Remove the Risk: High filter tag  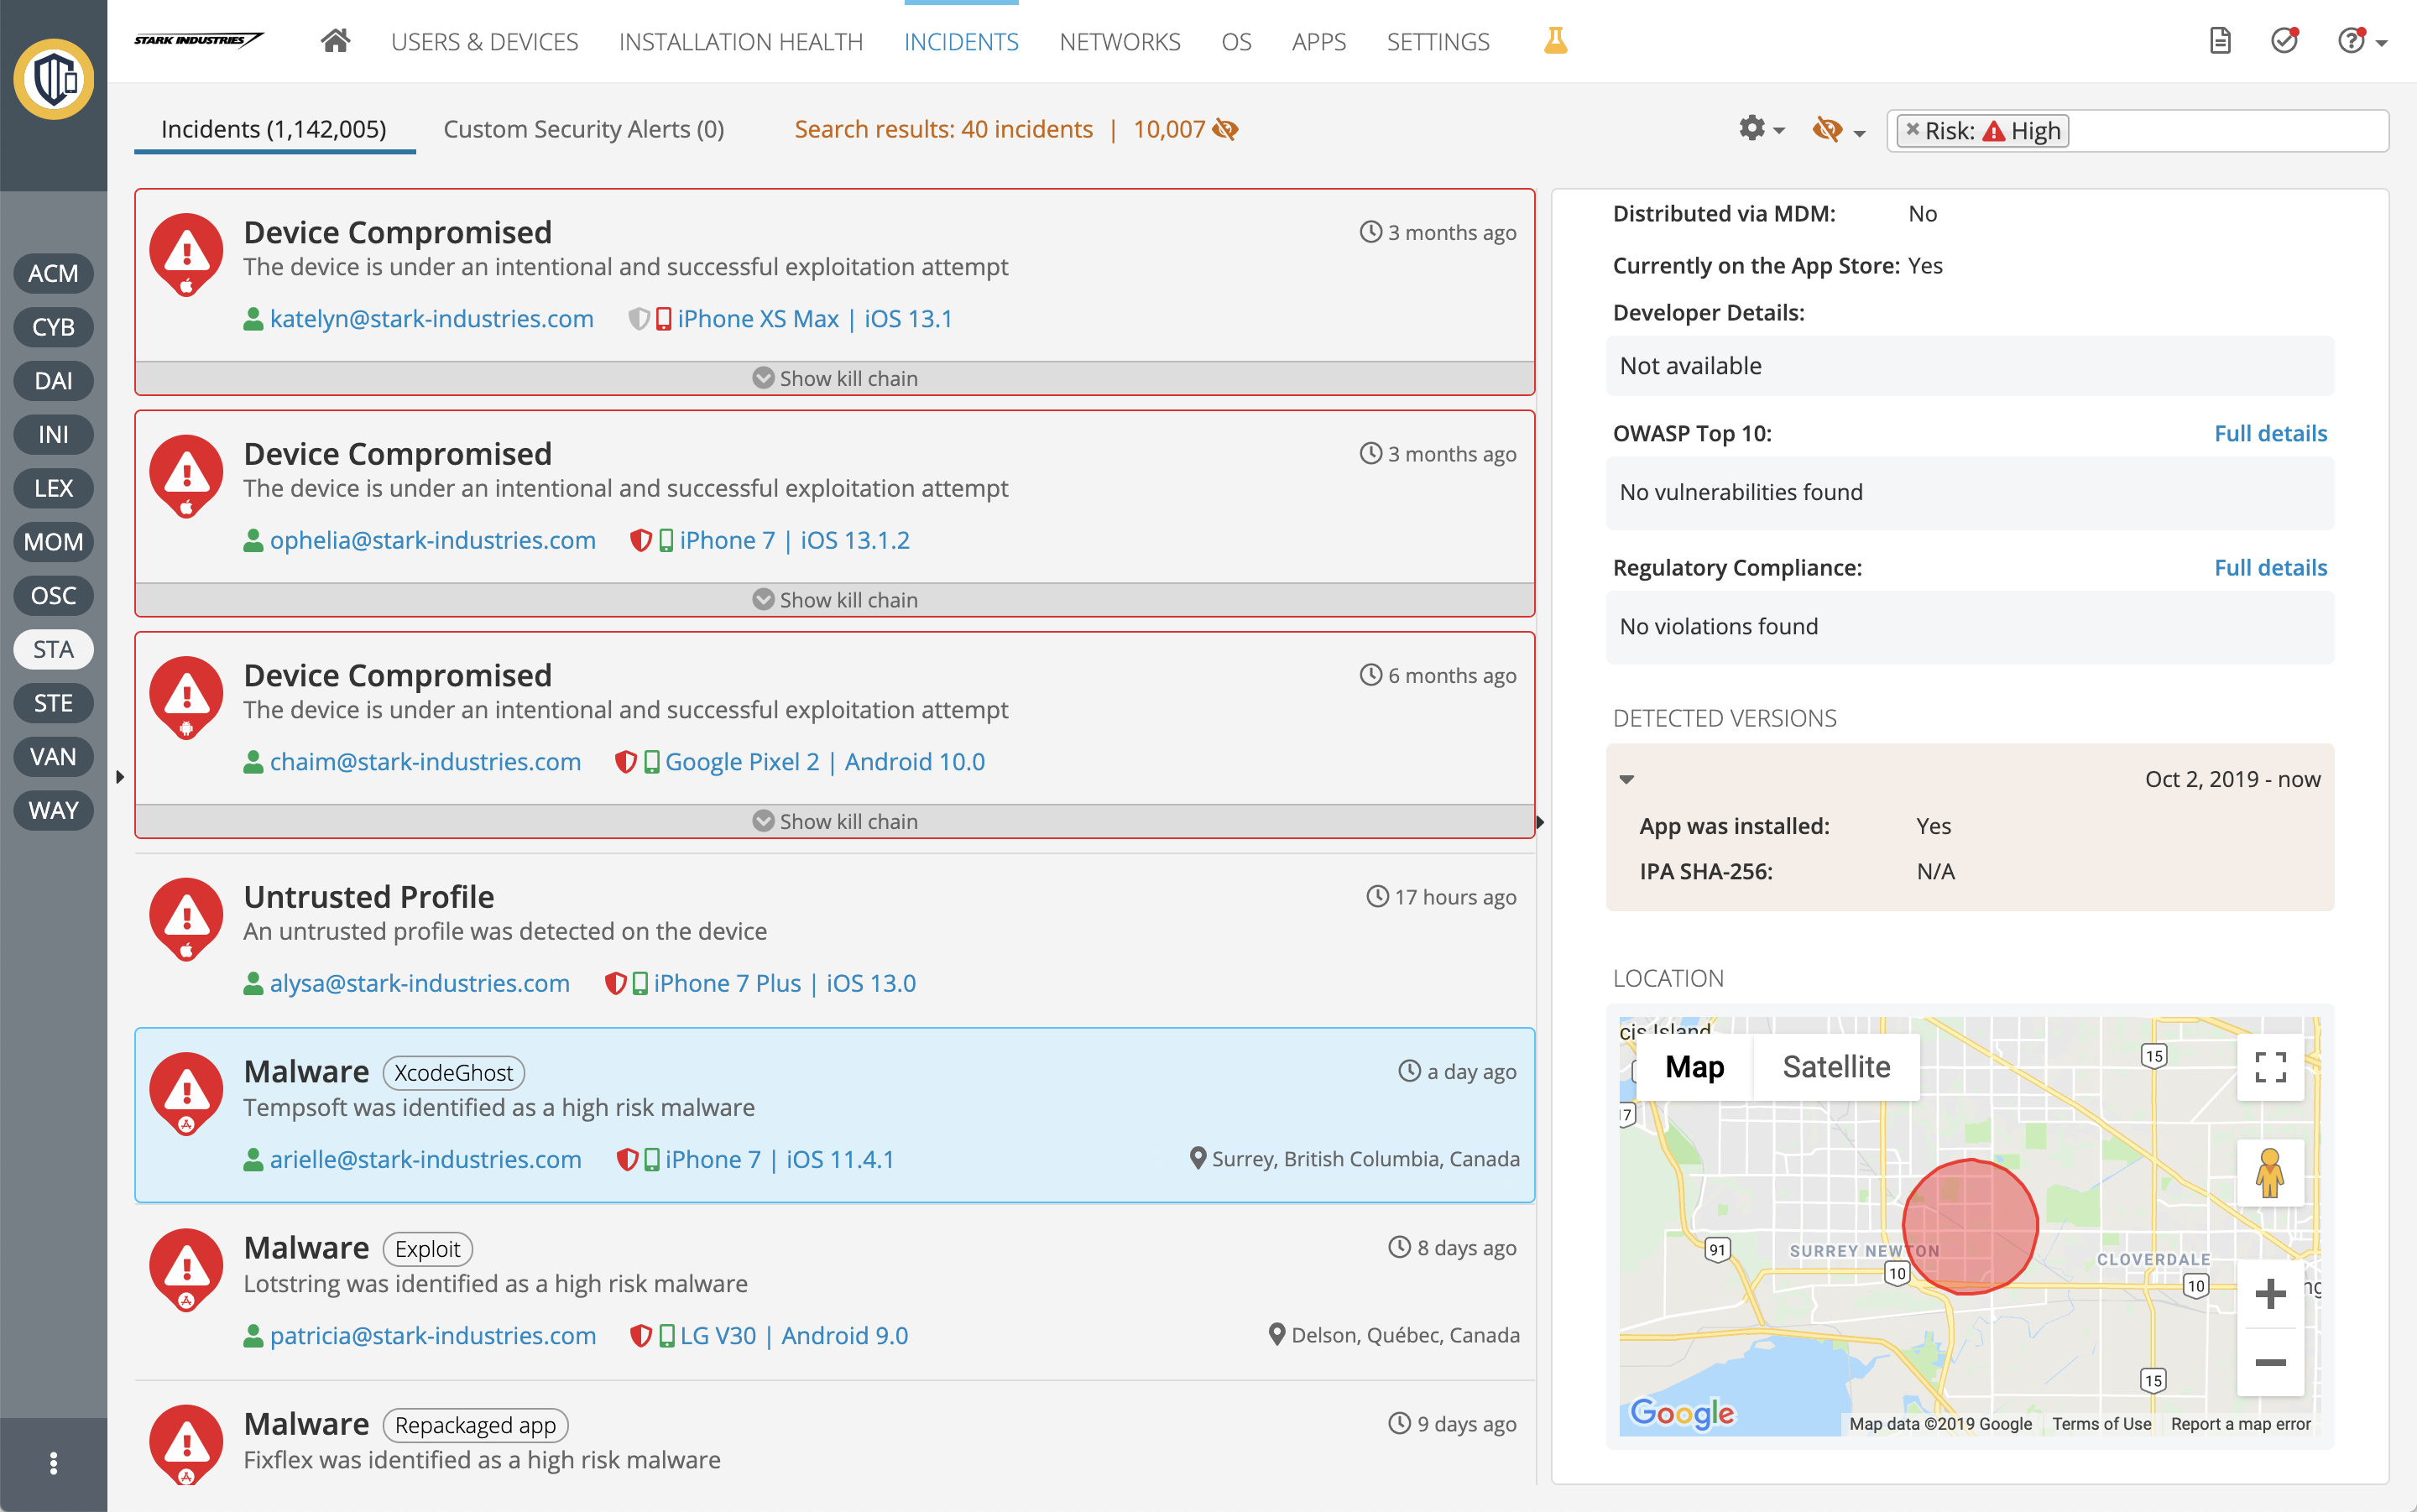1912,130
